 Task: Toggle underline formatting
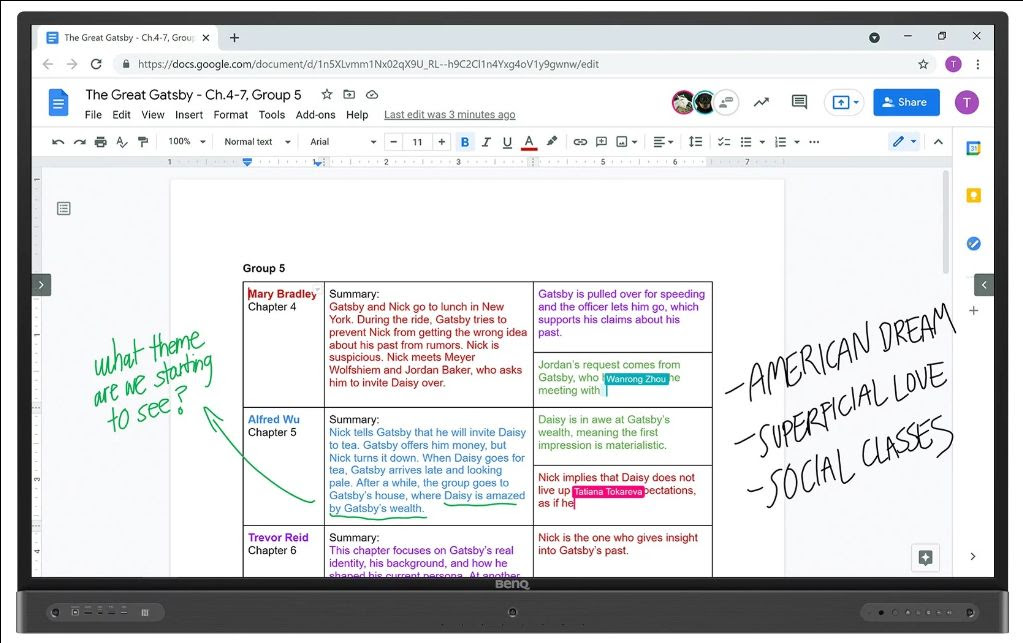[x=507, y=142]
